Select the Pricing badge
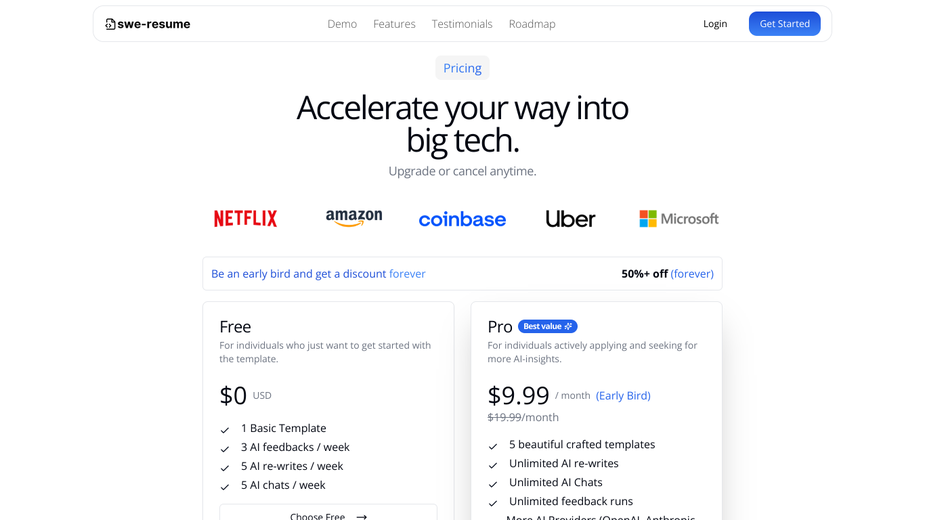Viewport: 925px width, 520px height. pos(462,68)
